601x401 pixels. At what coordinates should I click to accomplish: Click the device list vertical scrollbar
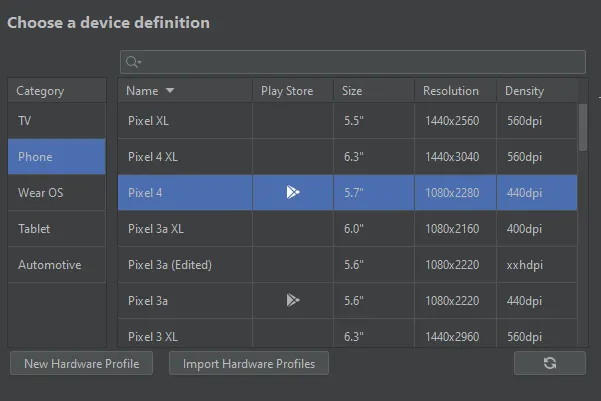pyautogui.click(x=583, y=125)
